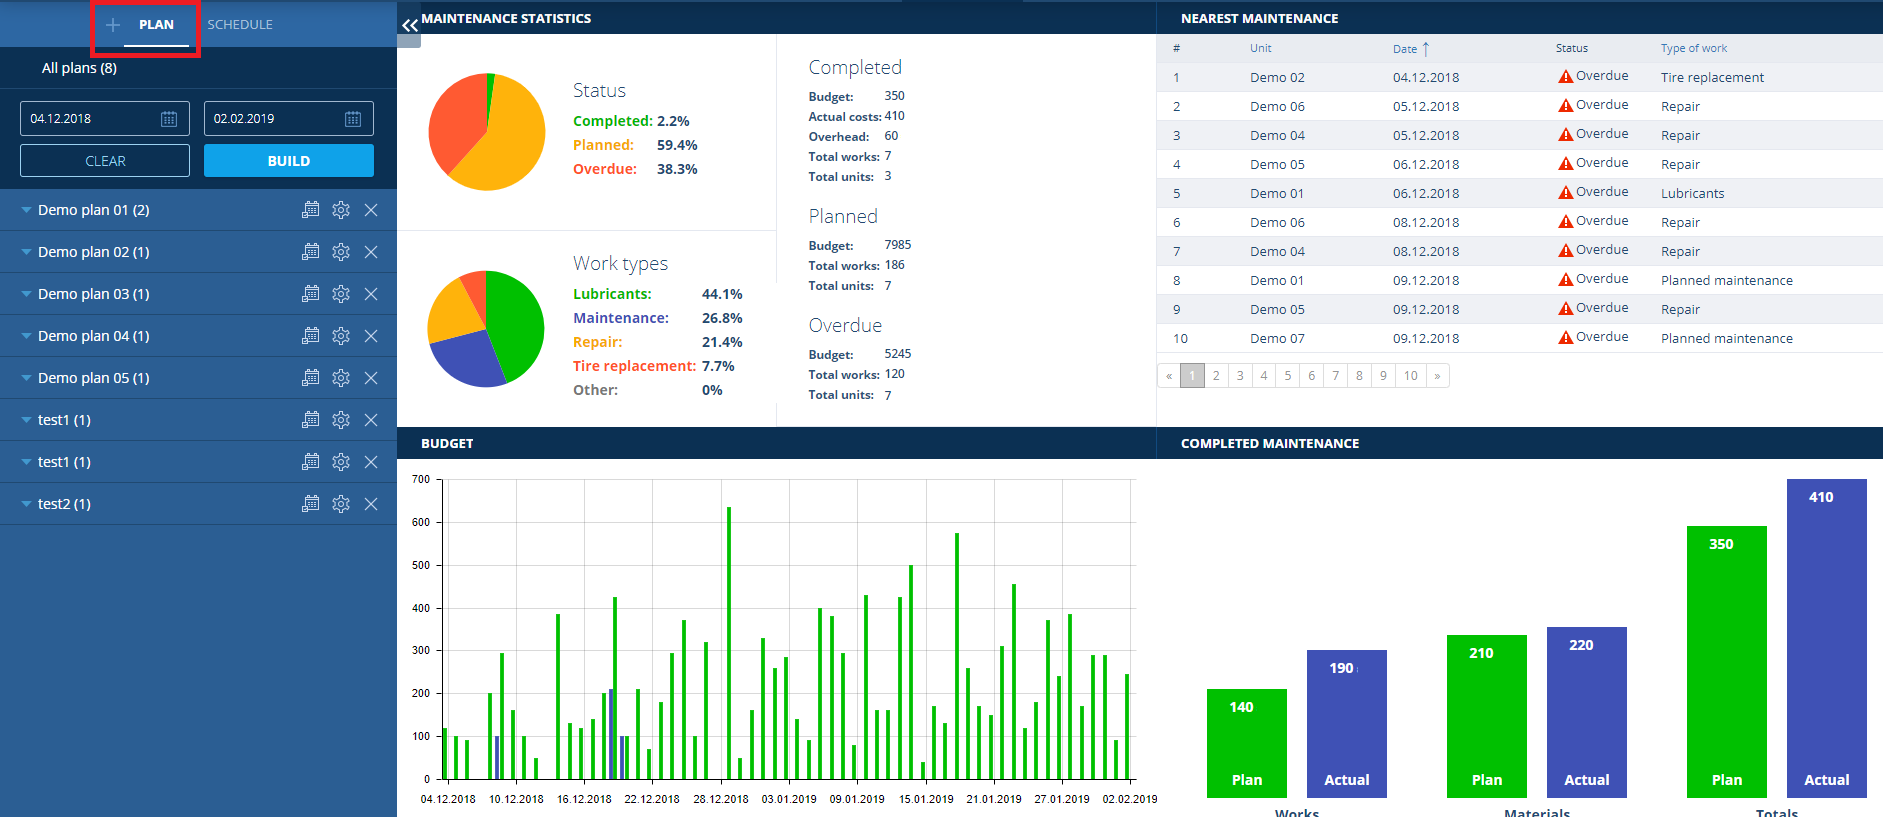Screen dimensions: 1883x817
Task: Collapse the left panel with double-chevron icon
Action: pyautogui.click(x=409, y=26)
